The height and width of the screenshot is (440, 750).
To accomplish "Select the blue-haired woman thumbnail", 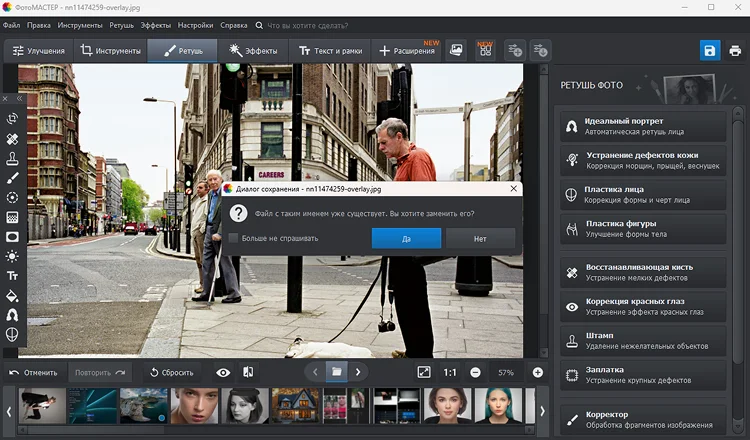I will (x=499, y=406).
